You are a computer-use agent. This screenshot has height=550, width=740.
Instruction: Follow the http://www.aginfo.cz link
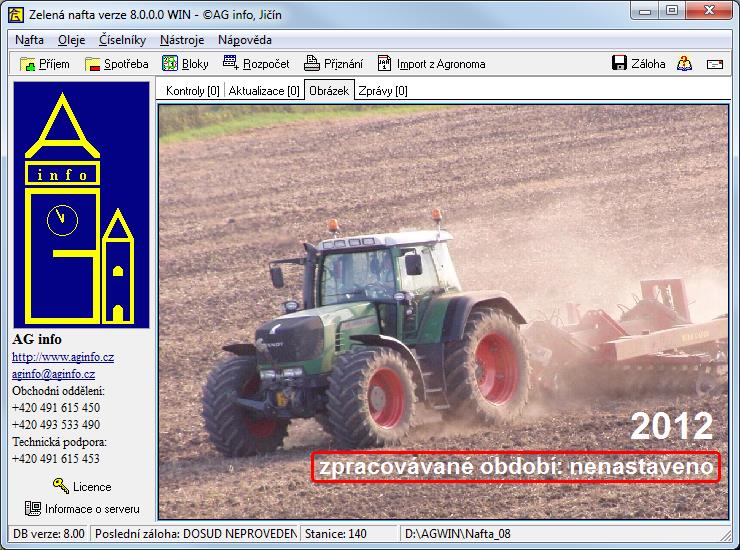[63, 357]
